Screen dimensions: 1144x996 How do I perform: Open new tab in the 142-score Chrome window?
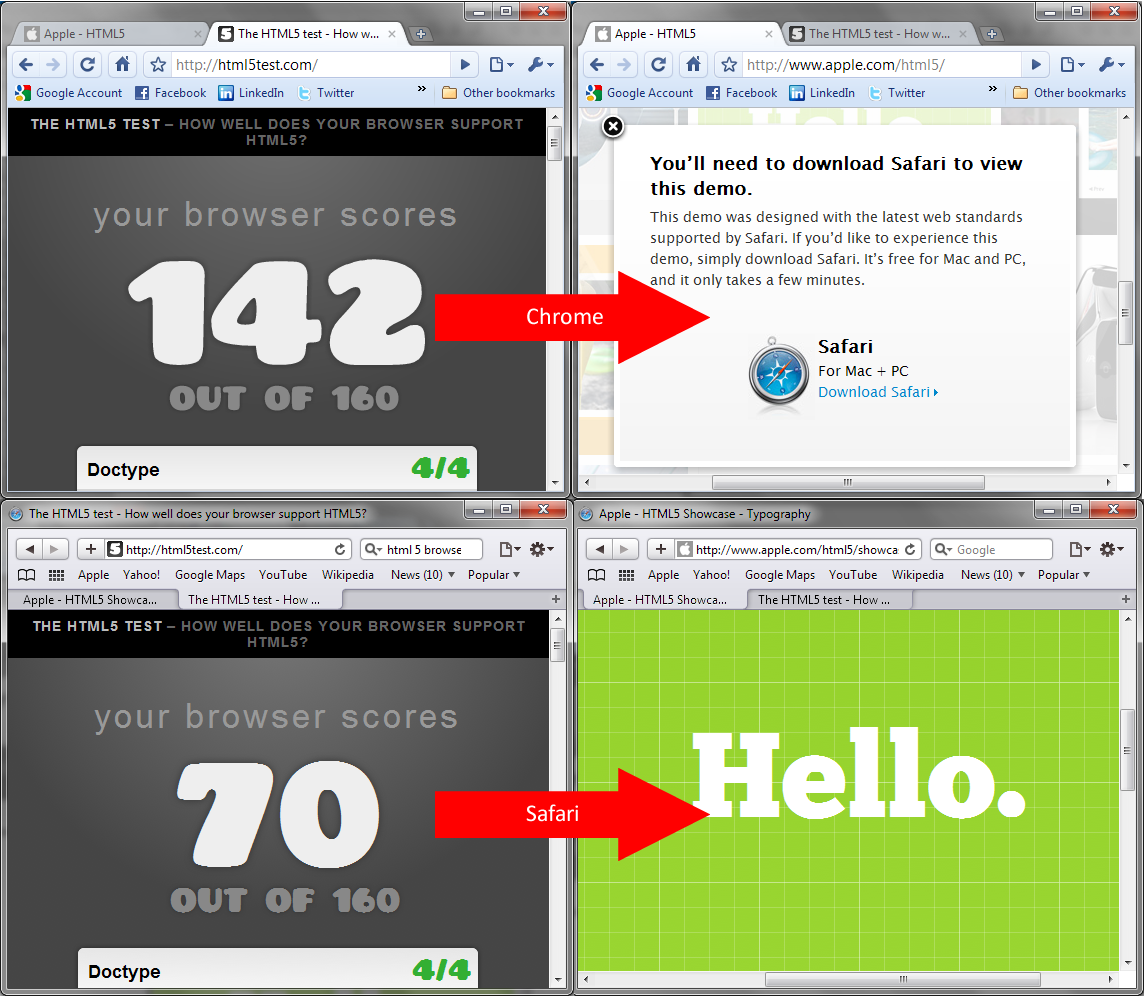pos(420,34)
